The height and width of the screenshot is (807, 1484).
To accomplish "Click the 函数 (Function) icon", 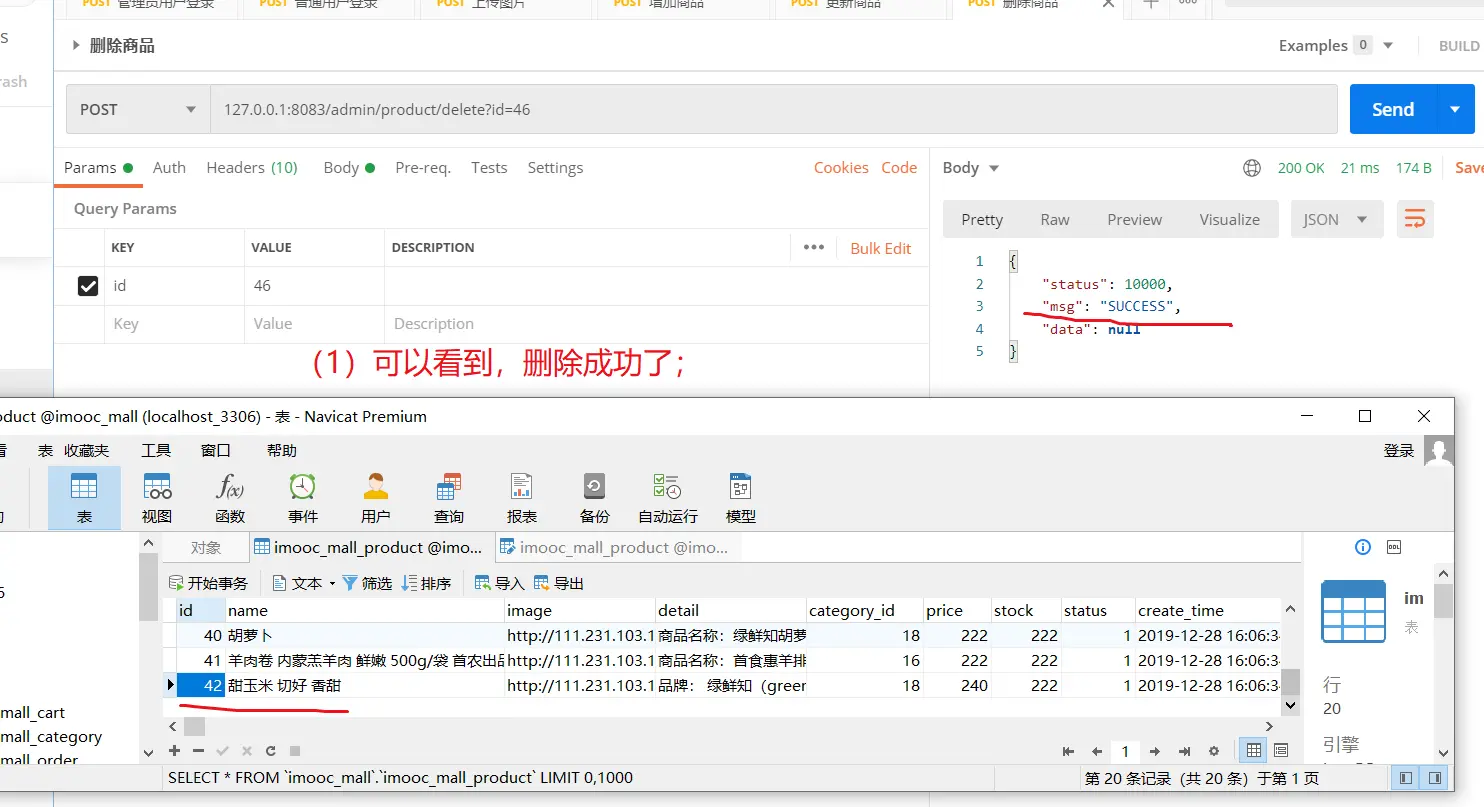I will pos(230,498).
